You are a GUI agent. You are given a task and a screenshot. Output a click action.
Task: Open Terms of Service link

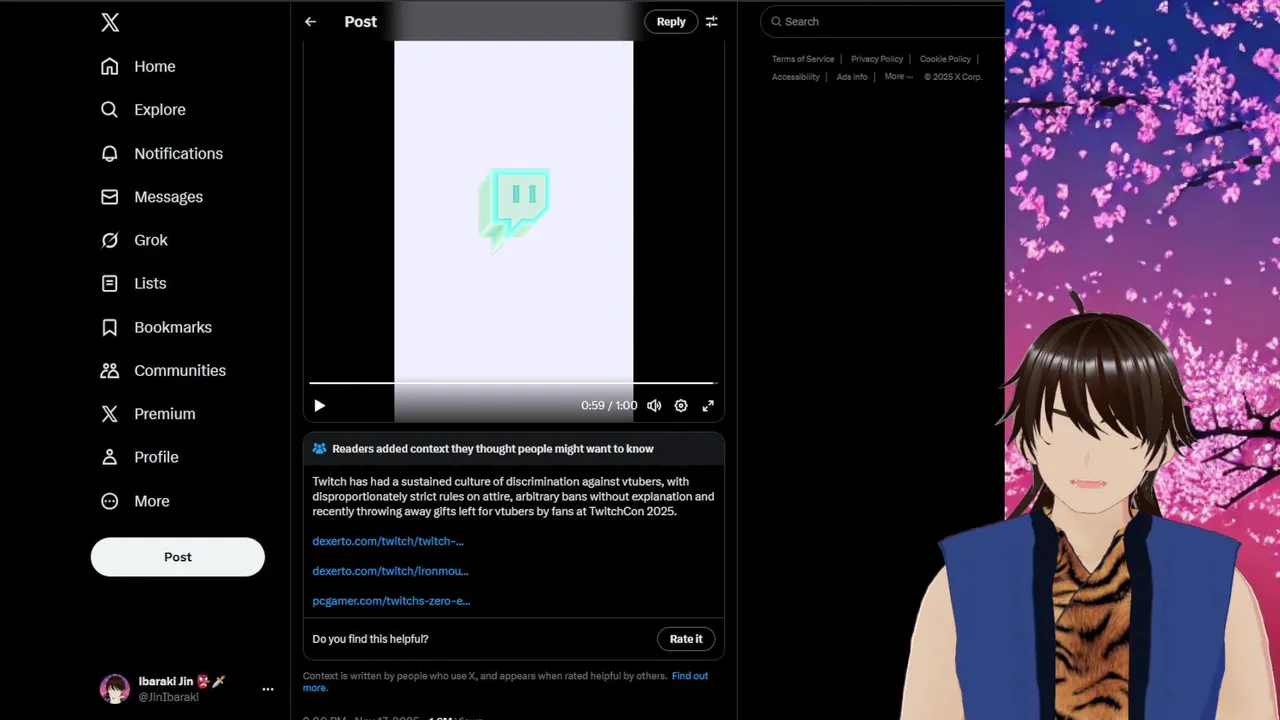click(x=803, y=59)
